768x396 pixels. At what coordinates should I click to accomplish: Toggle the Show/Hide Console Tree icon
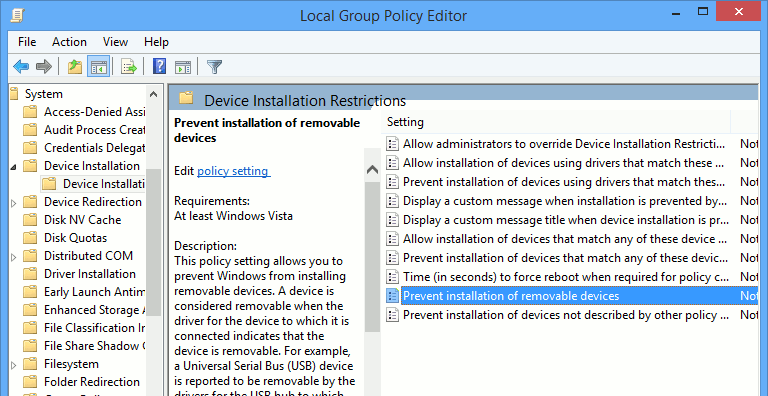coord(98,66)
